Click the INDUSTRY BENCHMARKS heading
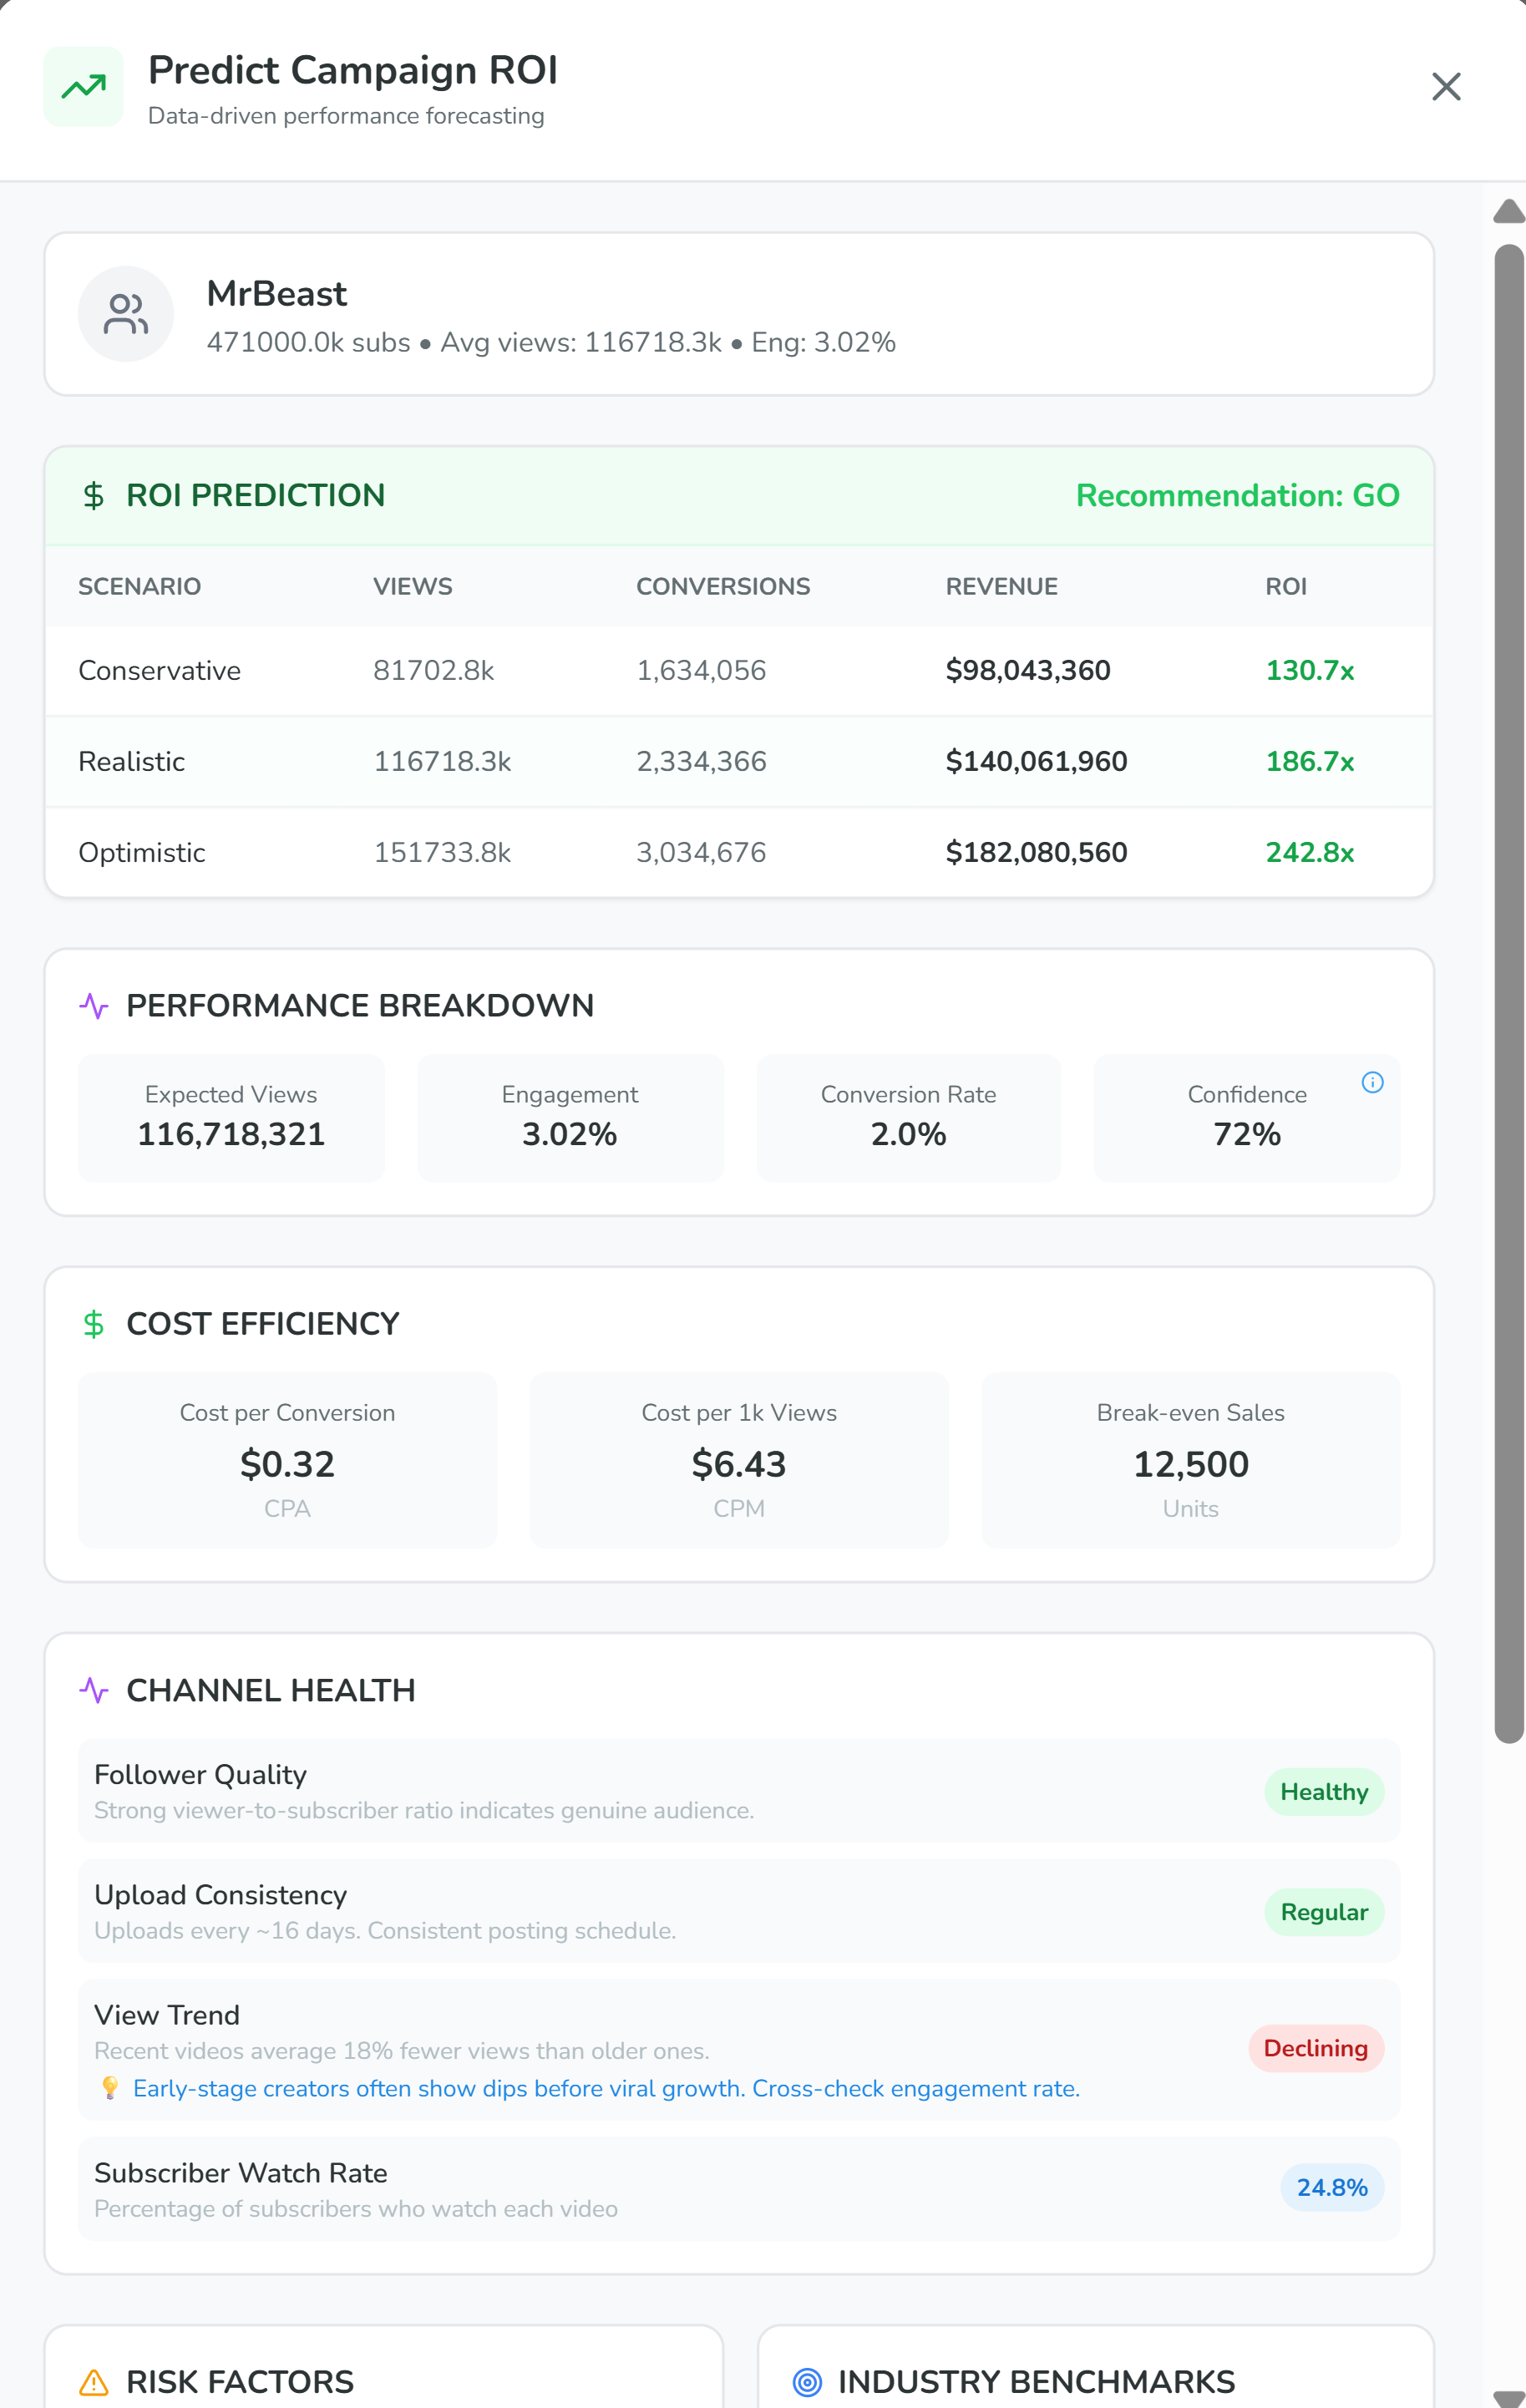This screenshot has height=2408, width=1526. [x=1037, y=2382]
